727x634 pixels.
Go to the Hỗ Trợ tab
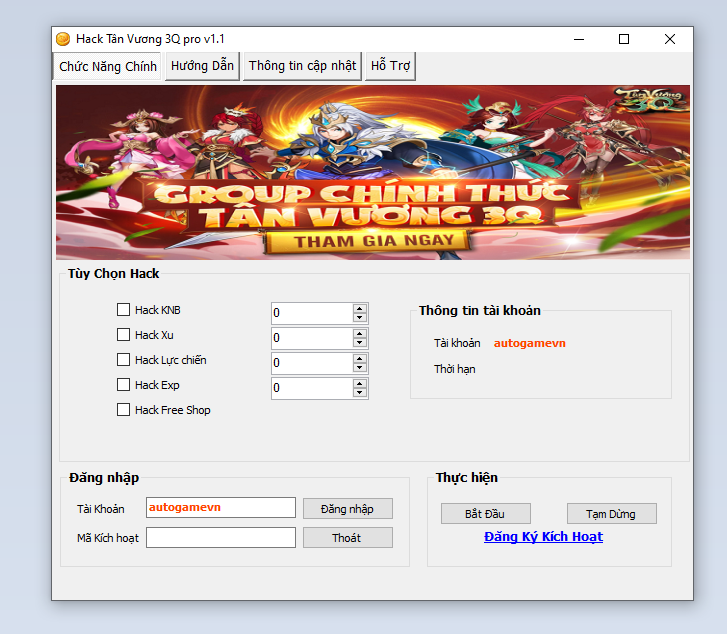pos(390,66)
